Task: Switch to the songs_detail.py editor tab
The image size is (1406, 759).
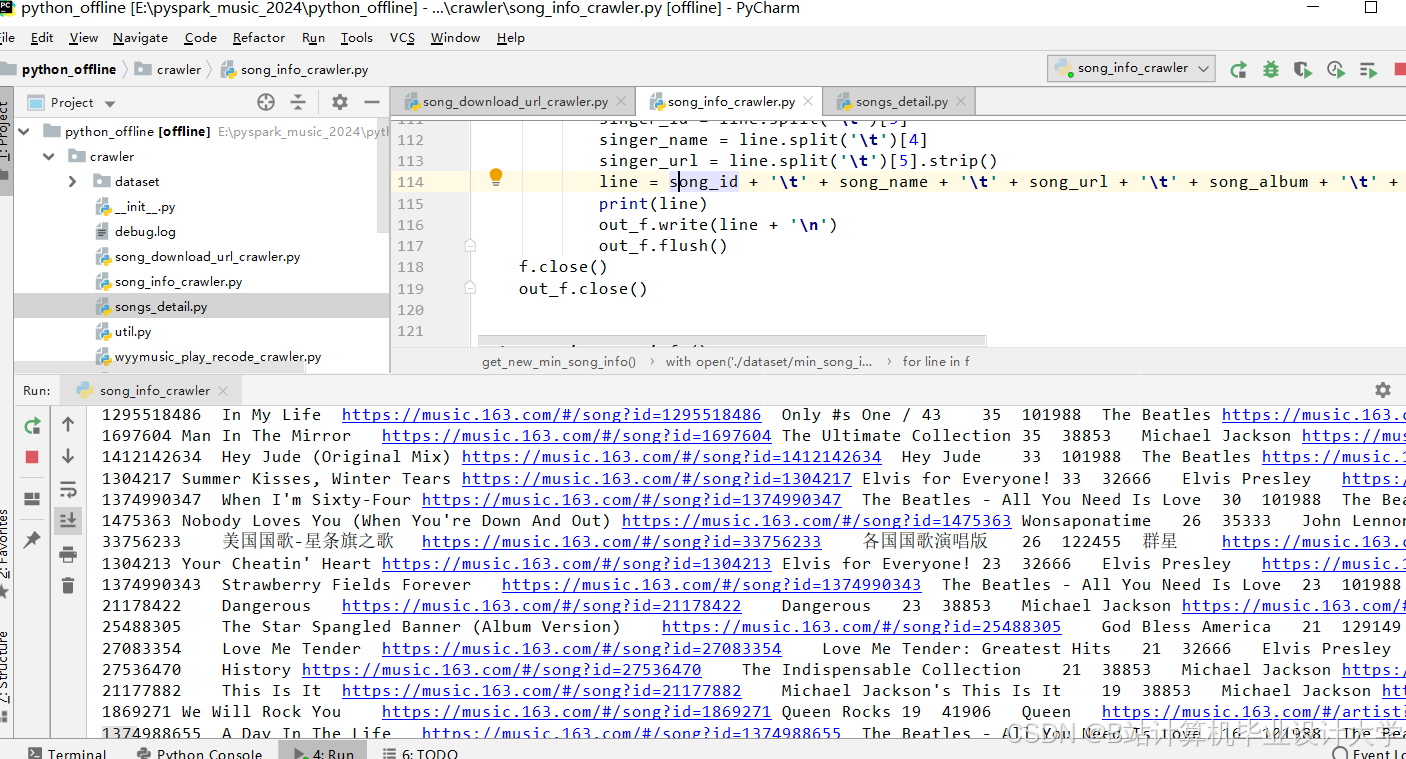Action: point(898,100)
